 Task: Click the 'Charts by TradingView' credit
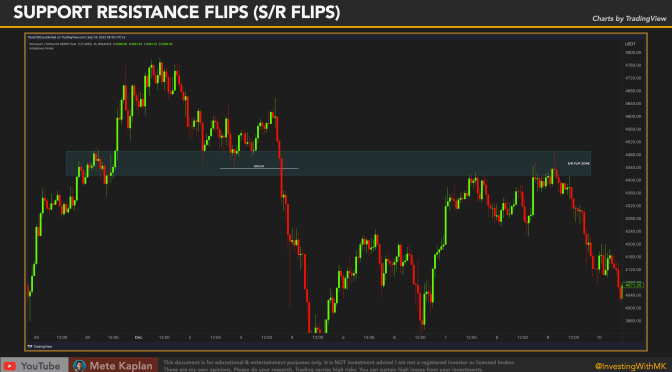point(630,18)
